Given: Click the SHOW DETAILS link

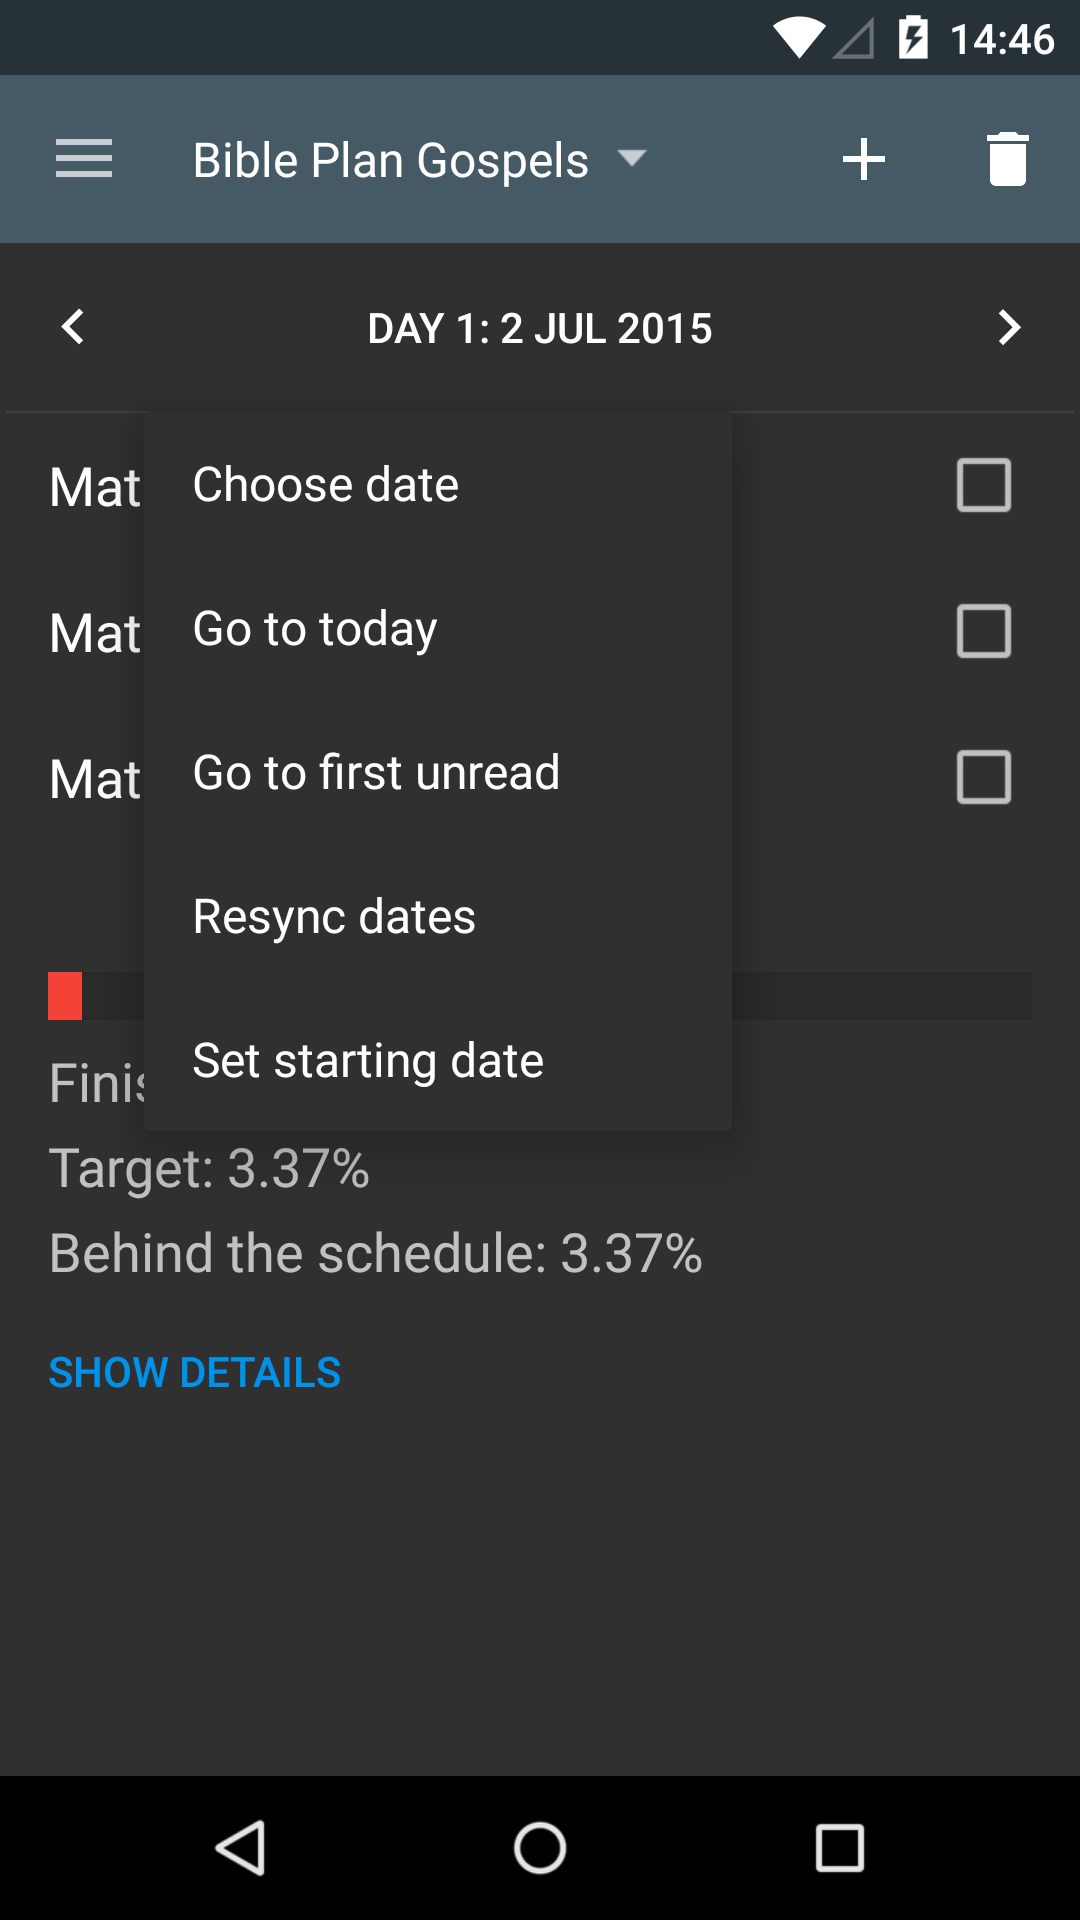Looking at the screenshot, I should 195,1373.
